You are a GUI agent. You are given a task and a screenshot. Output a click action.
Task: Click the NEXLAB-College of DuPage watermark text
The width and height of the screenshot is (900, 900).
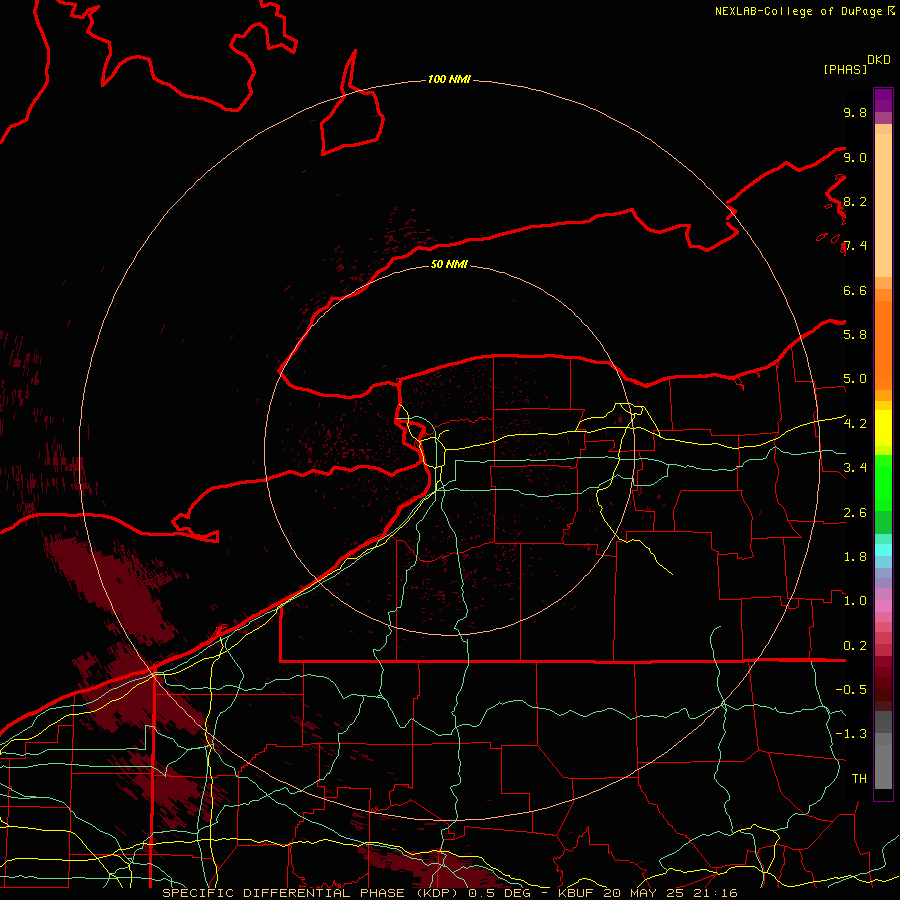pos(799,11)
